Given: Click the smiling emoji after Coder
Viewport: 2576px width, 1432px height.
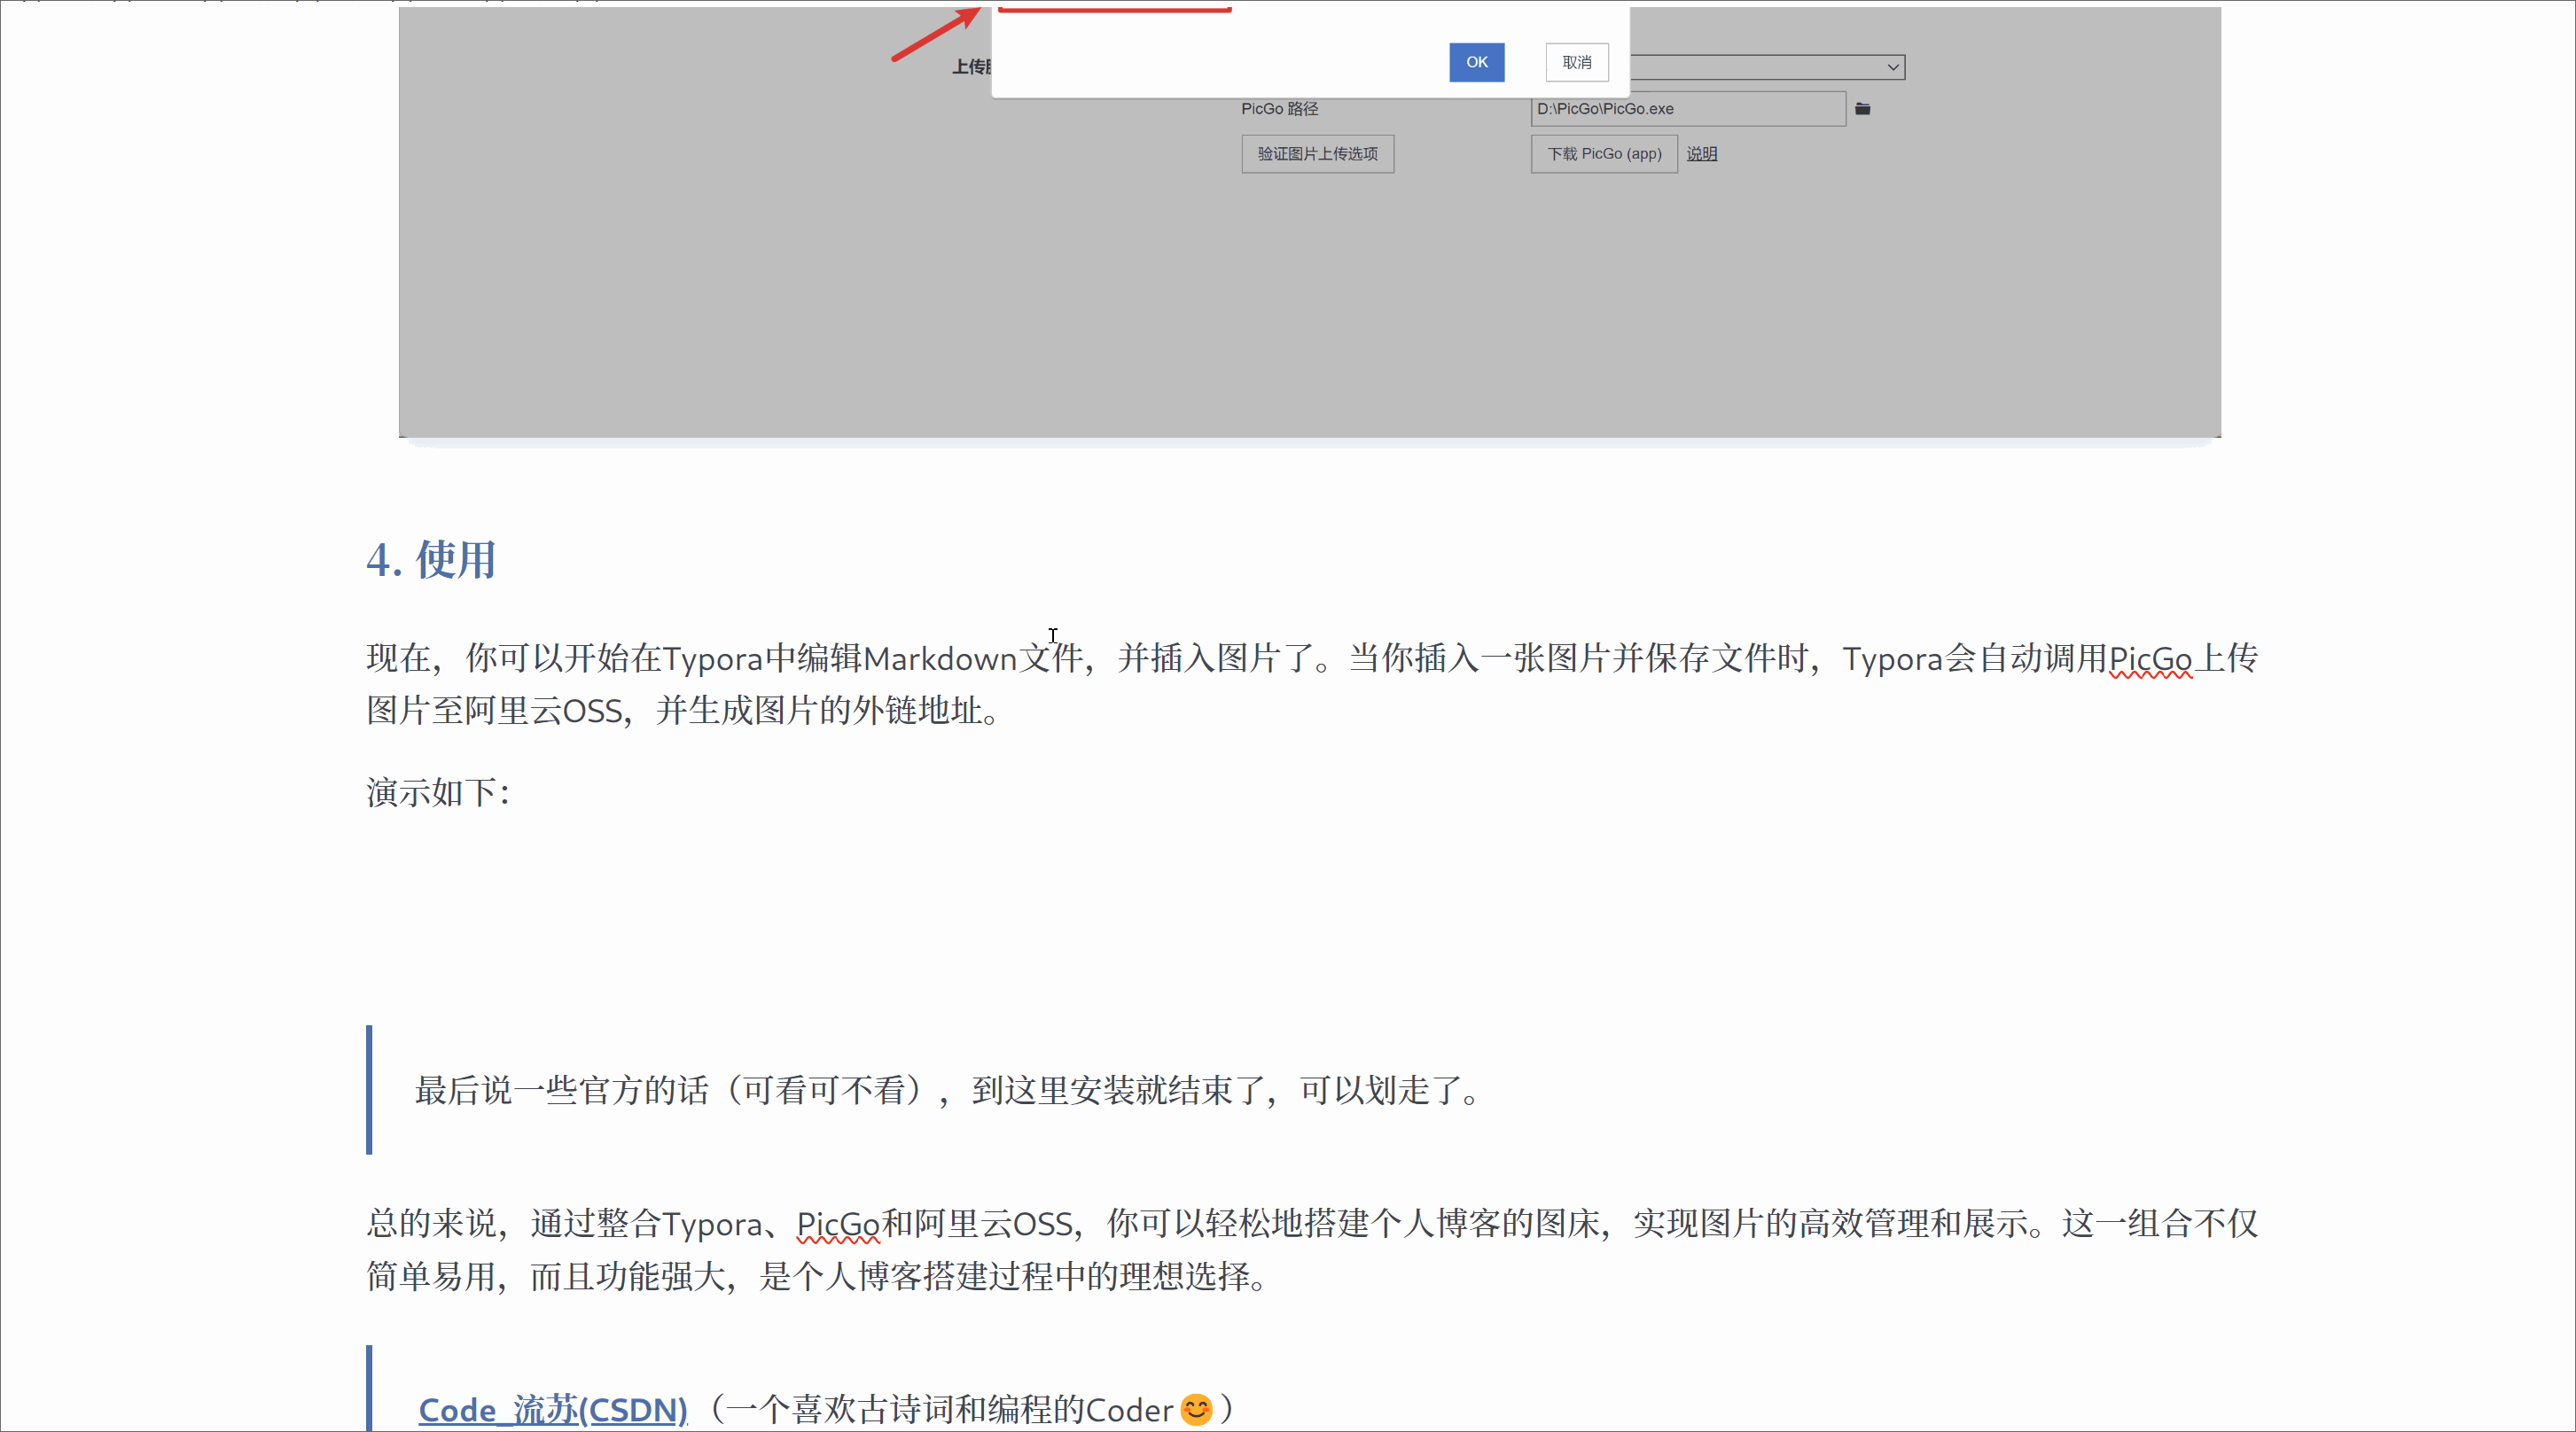Looking at the screenshot, I should [1196, 1409].
